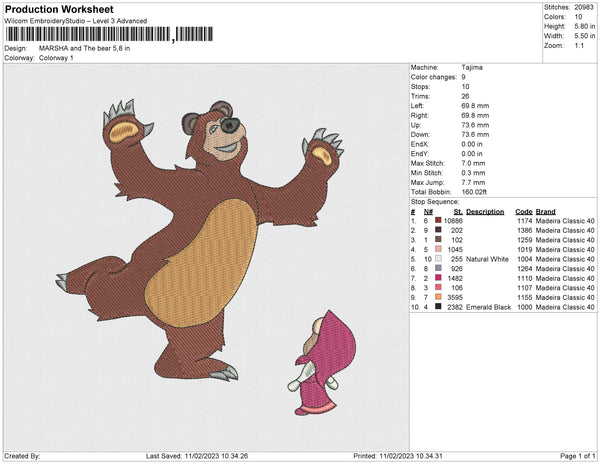Click the Emerald Black description text
600x464 pixels.
click(488, 307)
